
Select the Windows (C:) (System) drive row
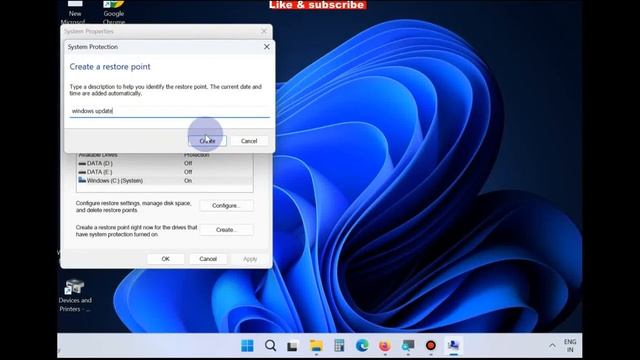pos(164,180)
